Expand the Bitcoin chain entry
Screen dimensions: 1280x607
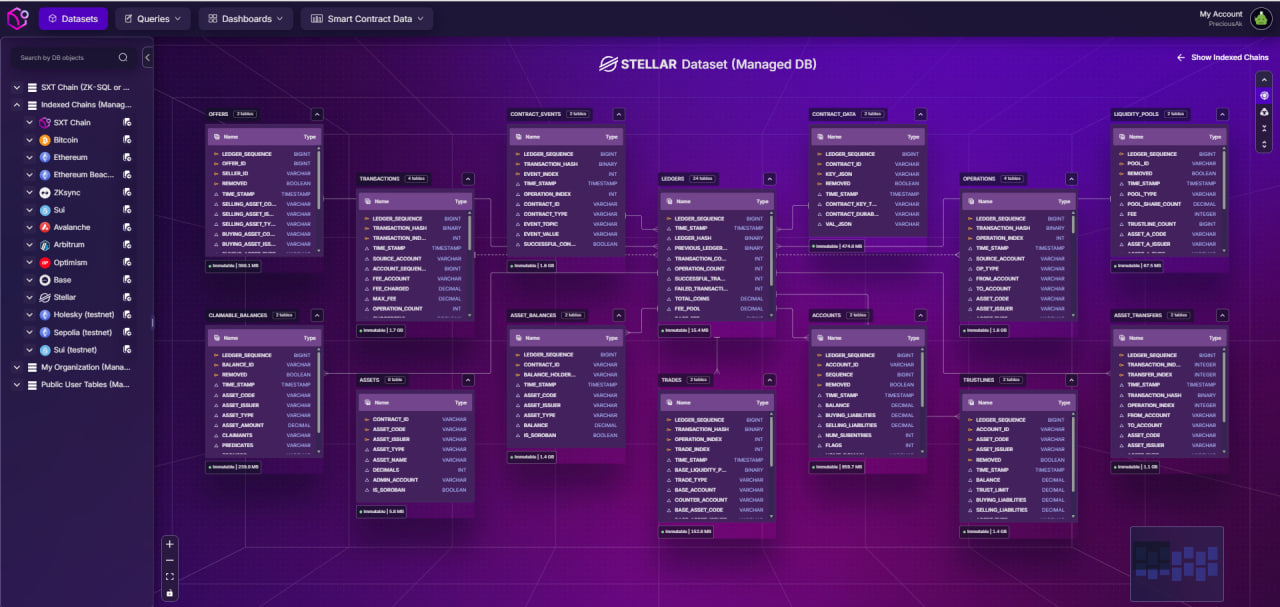click(x=29, y=140)
